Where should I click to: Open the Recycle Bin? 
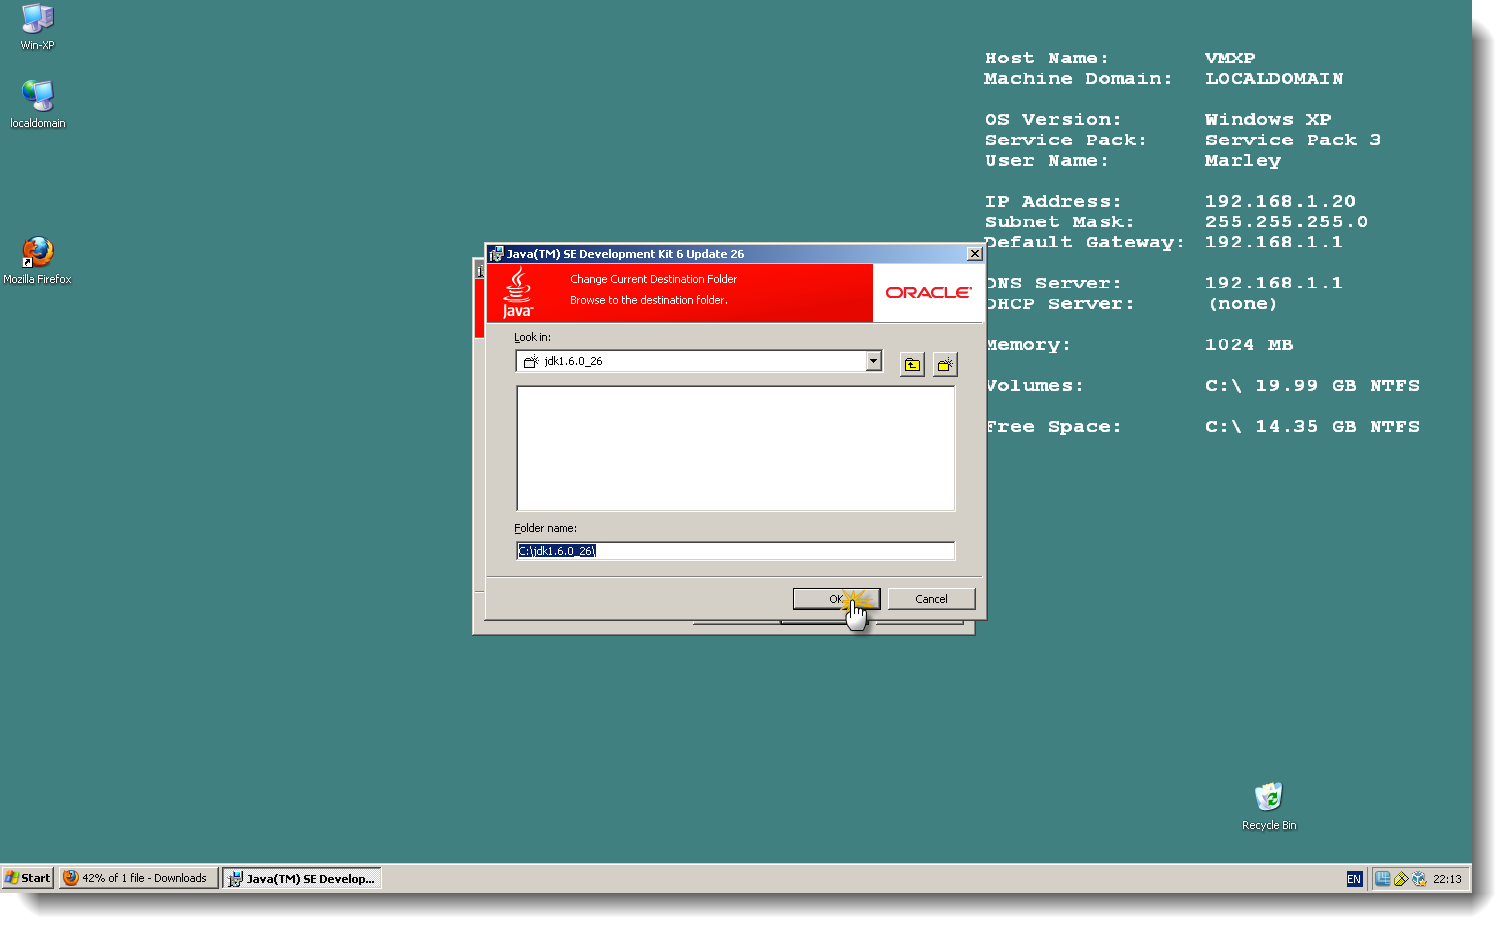(x=1268, y=797)
